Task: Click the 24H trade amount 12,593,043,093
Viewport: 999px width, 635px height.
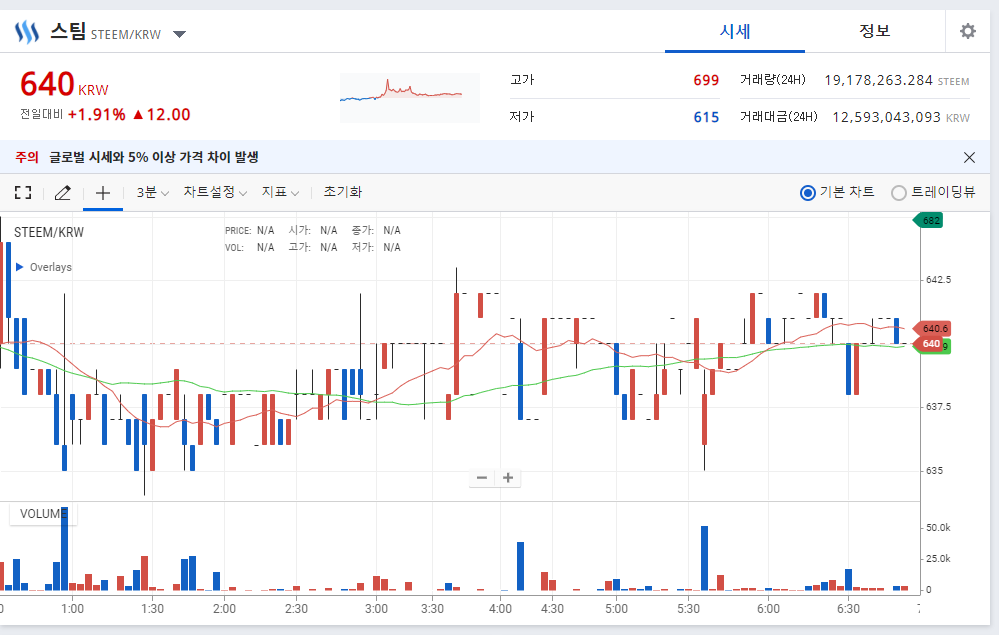Action: [886, 117]
